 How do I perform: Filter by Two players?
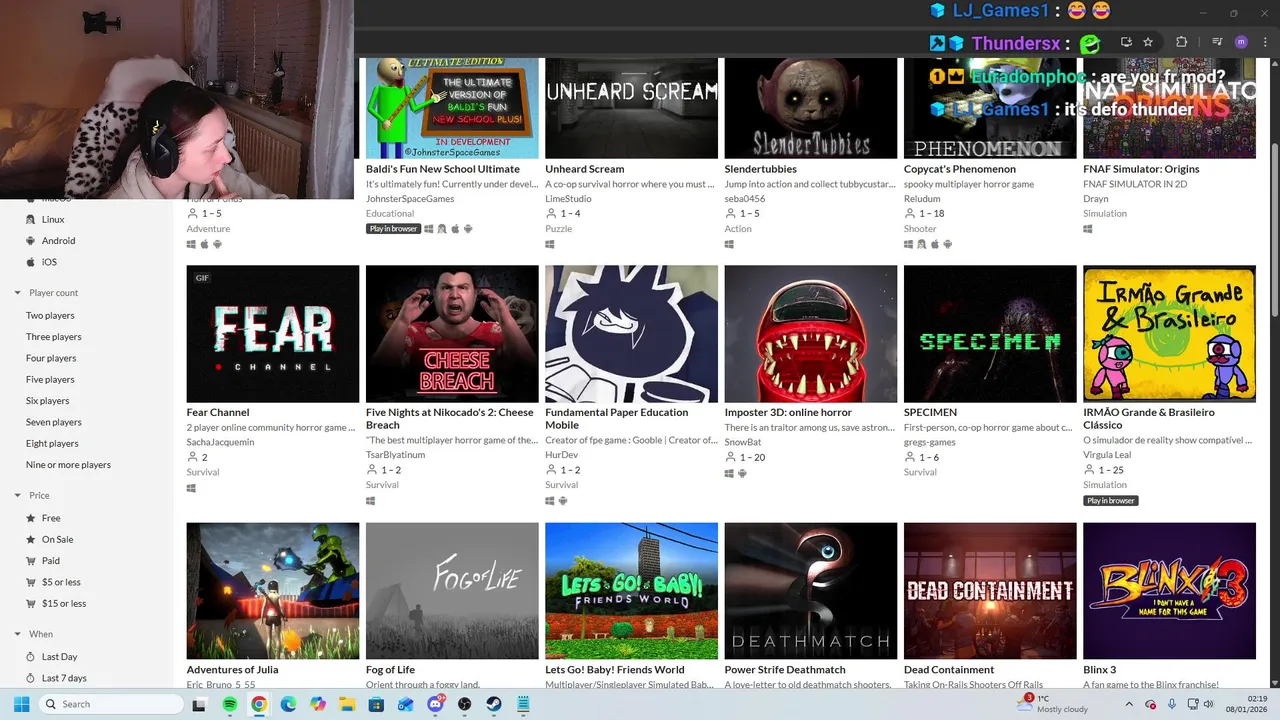pos(50,316)
